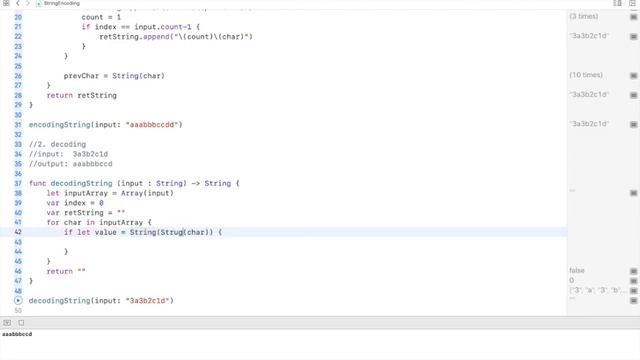
Task: Go back with the left chevron
Action: pyautogui.click(x=18, y=3)
